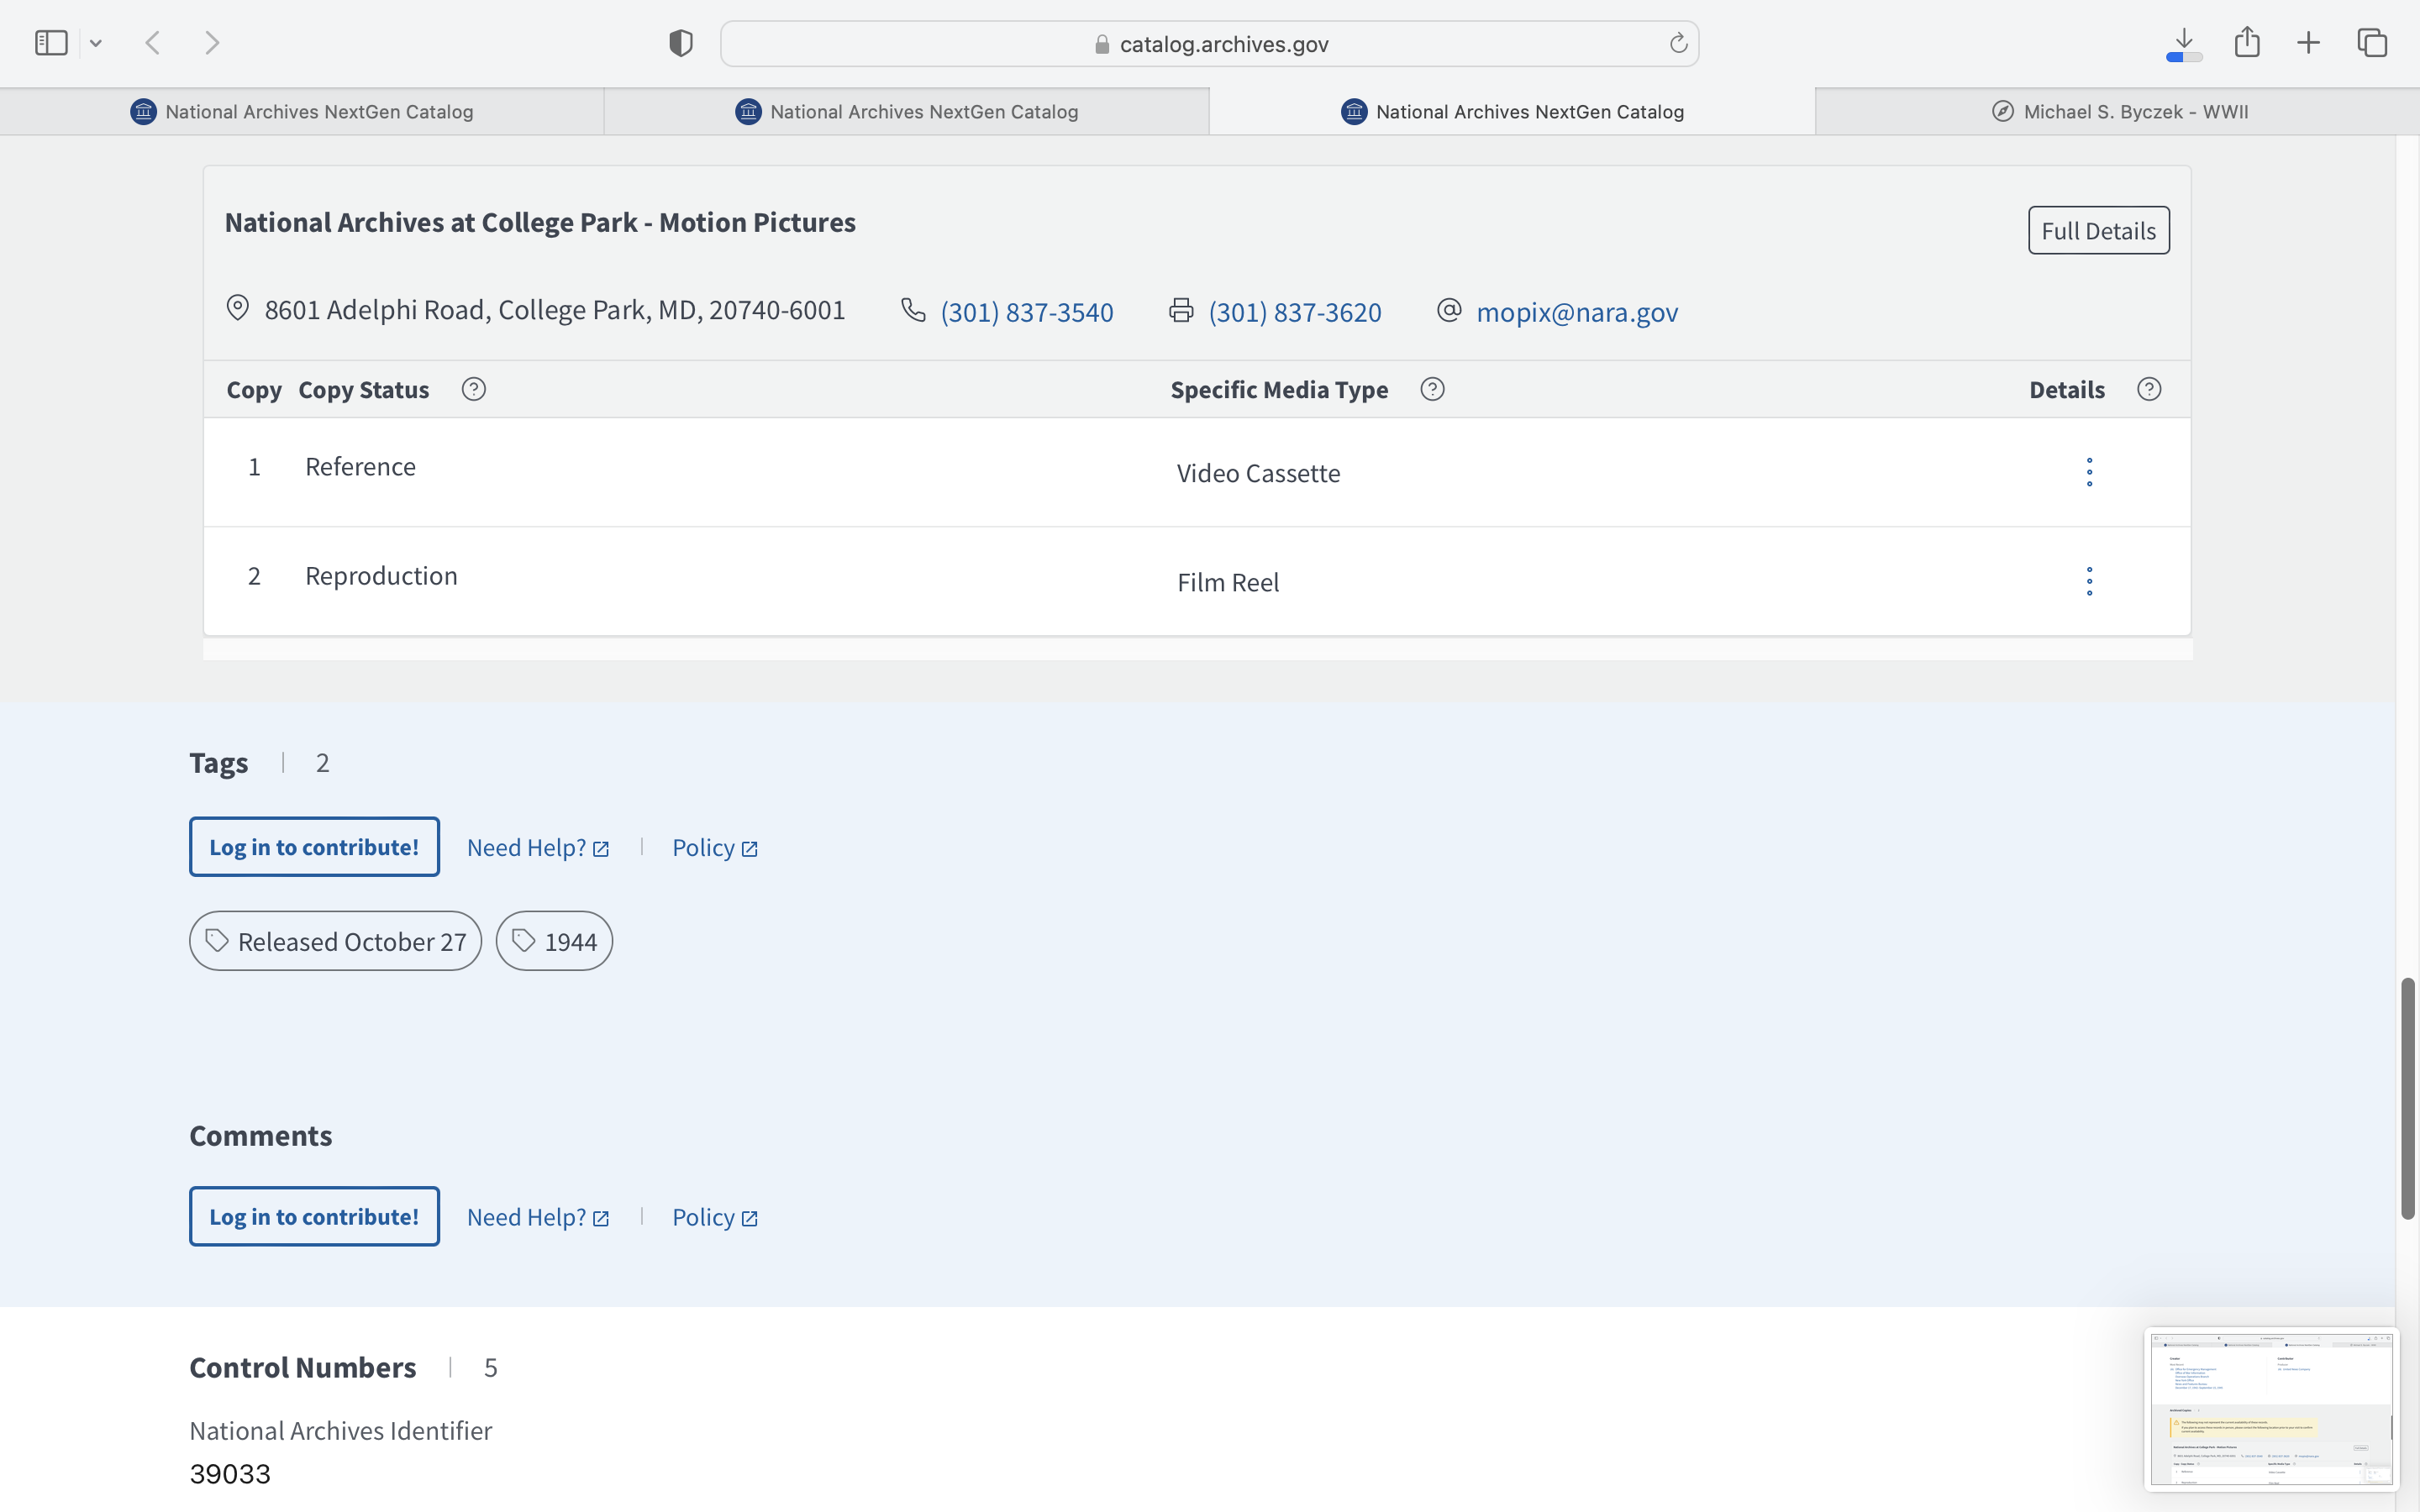
Task: Click Log in to contribute under Tags
Action: pos(314,847)
